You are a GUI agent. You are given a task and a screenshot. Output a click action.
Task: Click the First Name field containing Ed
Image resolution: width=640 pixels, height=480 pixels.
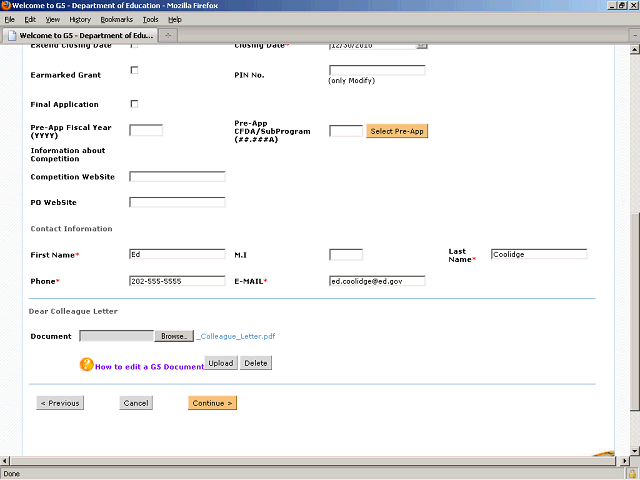pos(177,254)
